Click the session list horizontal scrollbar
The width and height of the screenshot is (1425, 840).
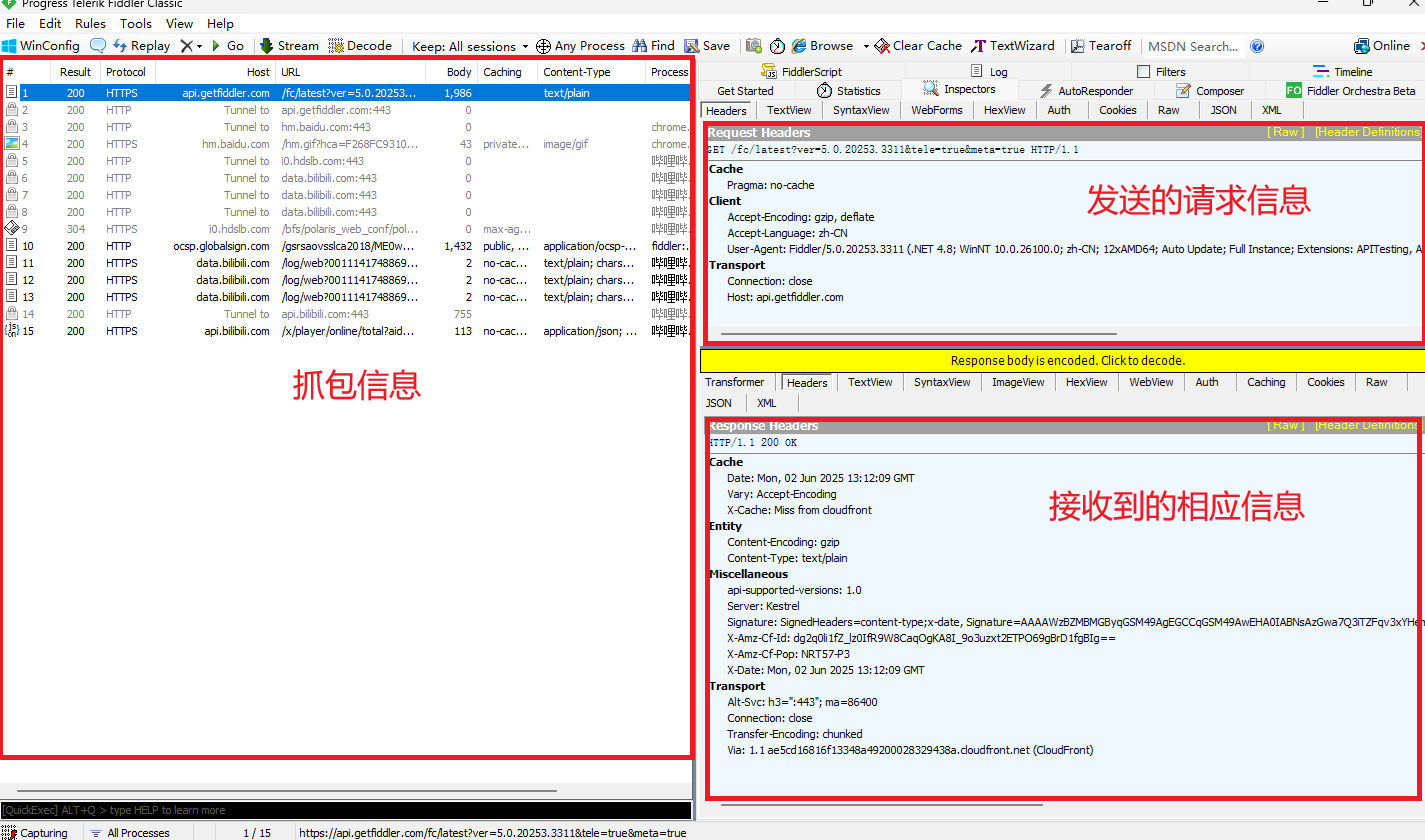coord(287,791)
